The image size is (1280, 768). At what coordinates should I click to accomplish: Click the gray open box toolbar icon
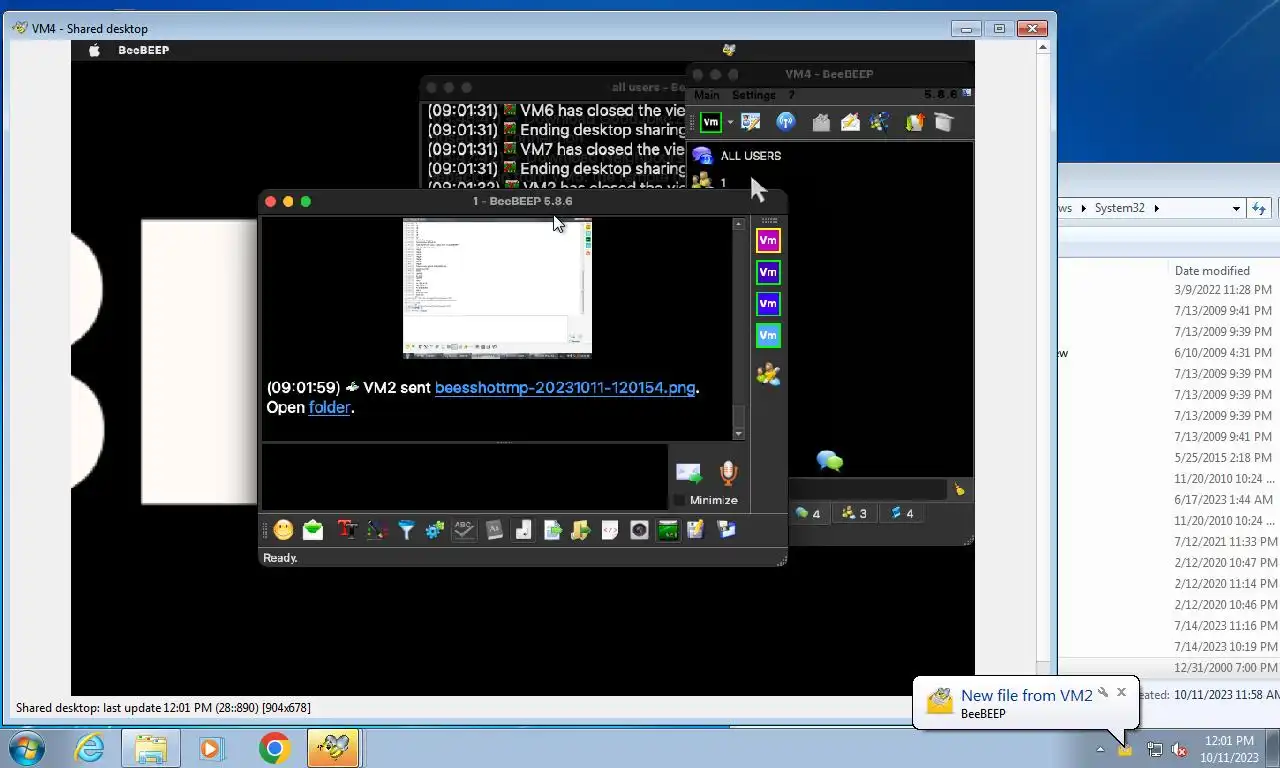944,122
